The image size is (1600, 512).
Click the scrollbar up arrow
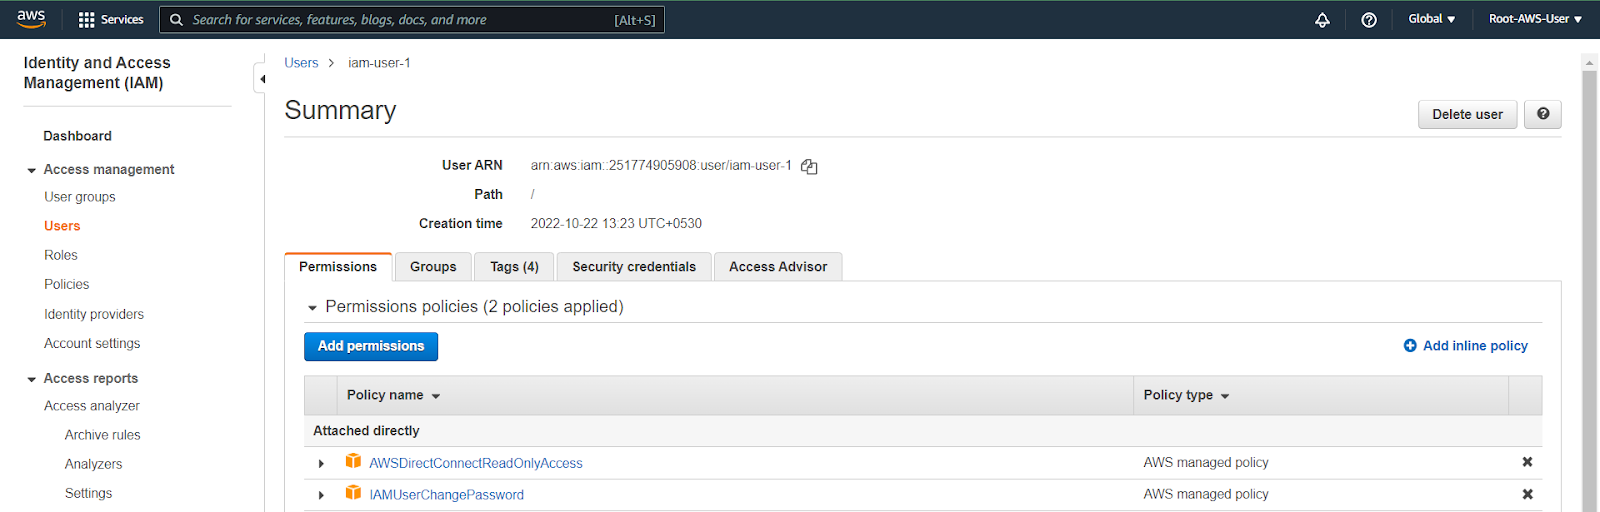pyautogui.click(x=1589, y=62)
